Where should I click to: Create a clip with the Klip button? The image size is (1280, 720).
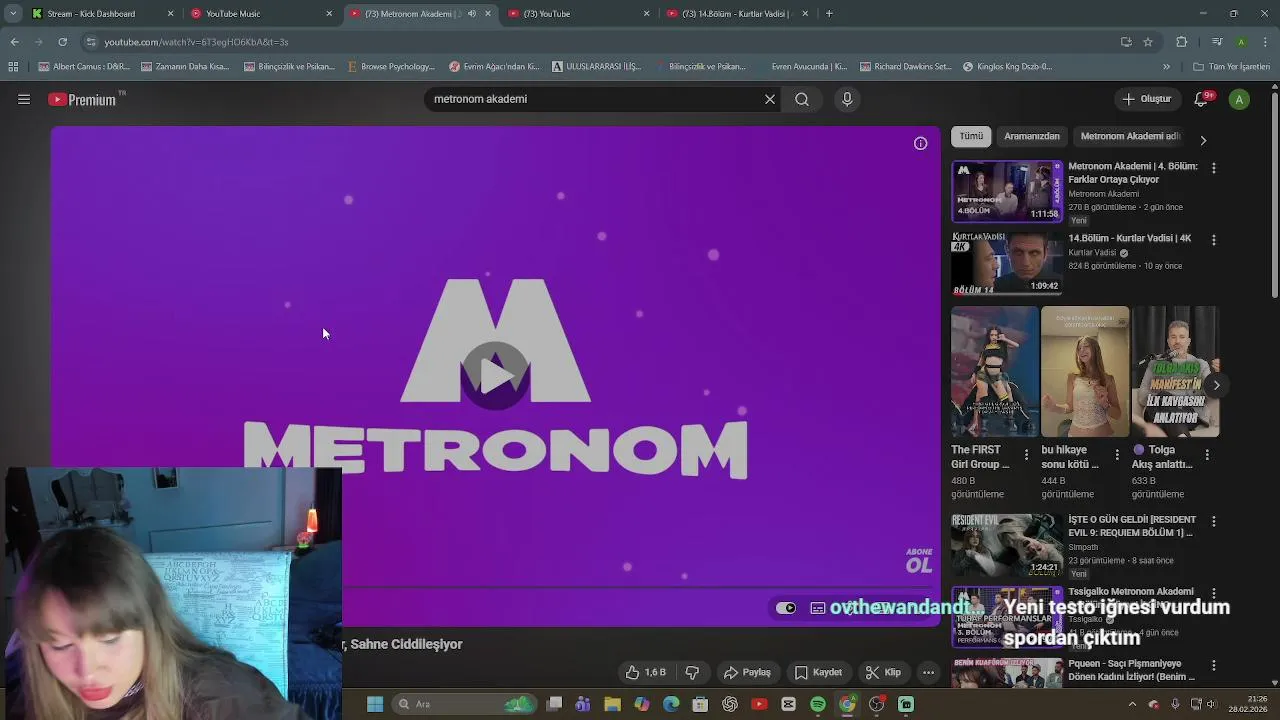click(883, 672)
